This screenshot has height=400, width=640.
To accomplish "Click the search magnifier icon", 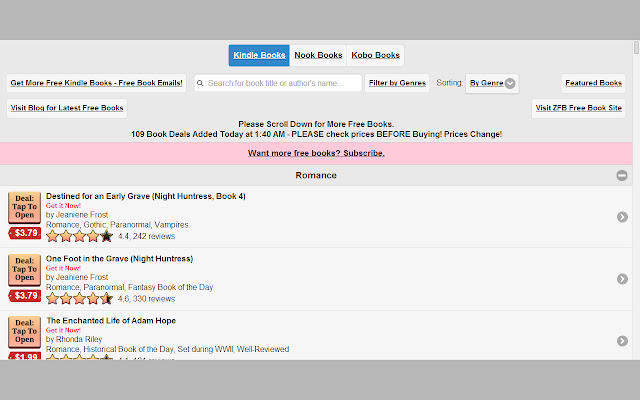I will pos(200,83).
